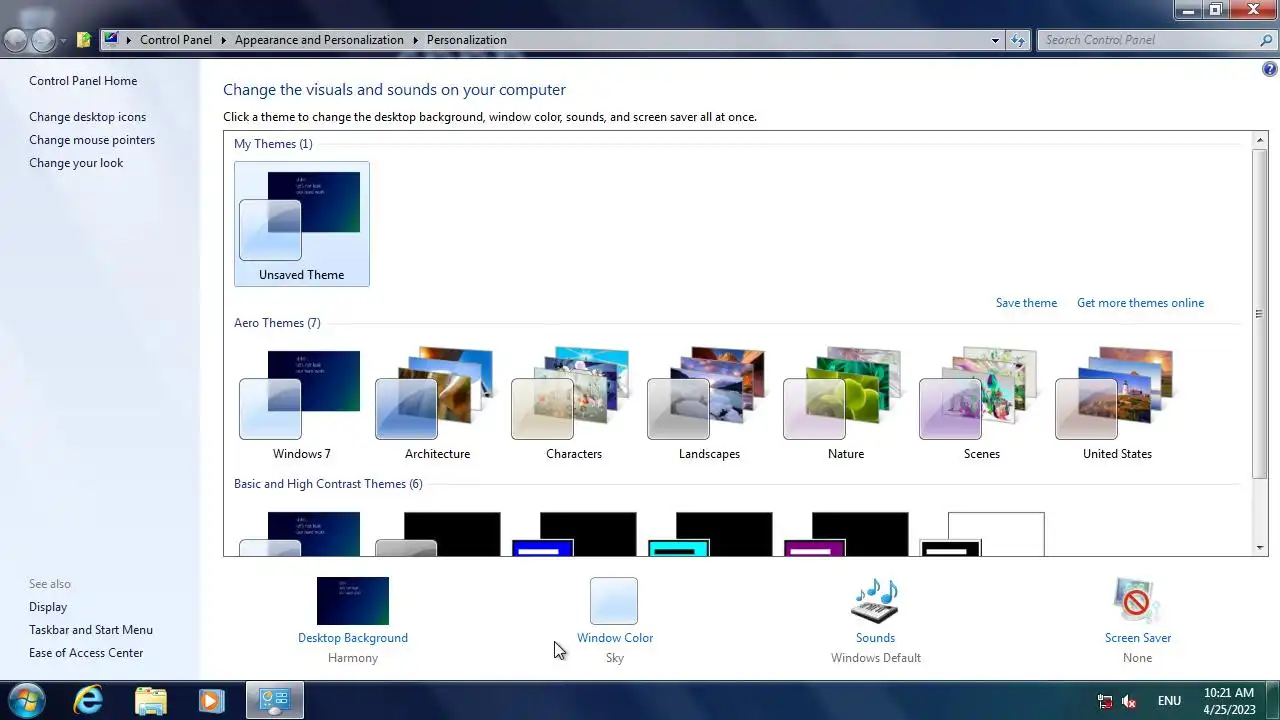Open Window Color settings icon
The width and height of the screenshot is (1280, 720).
click(x=614, y=601)
